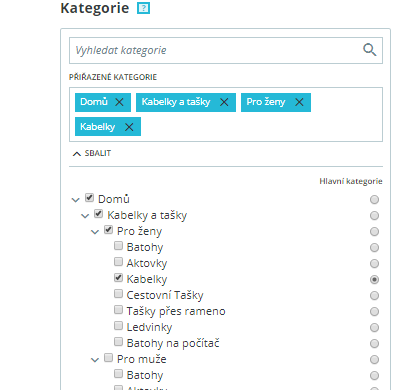Remove the Kabelky assigned tag
The image size is (396, 390).
pos(129,127)
